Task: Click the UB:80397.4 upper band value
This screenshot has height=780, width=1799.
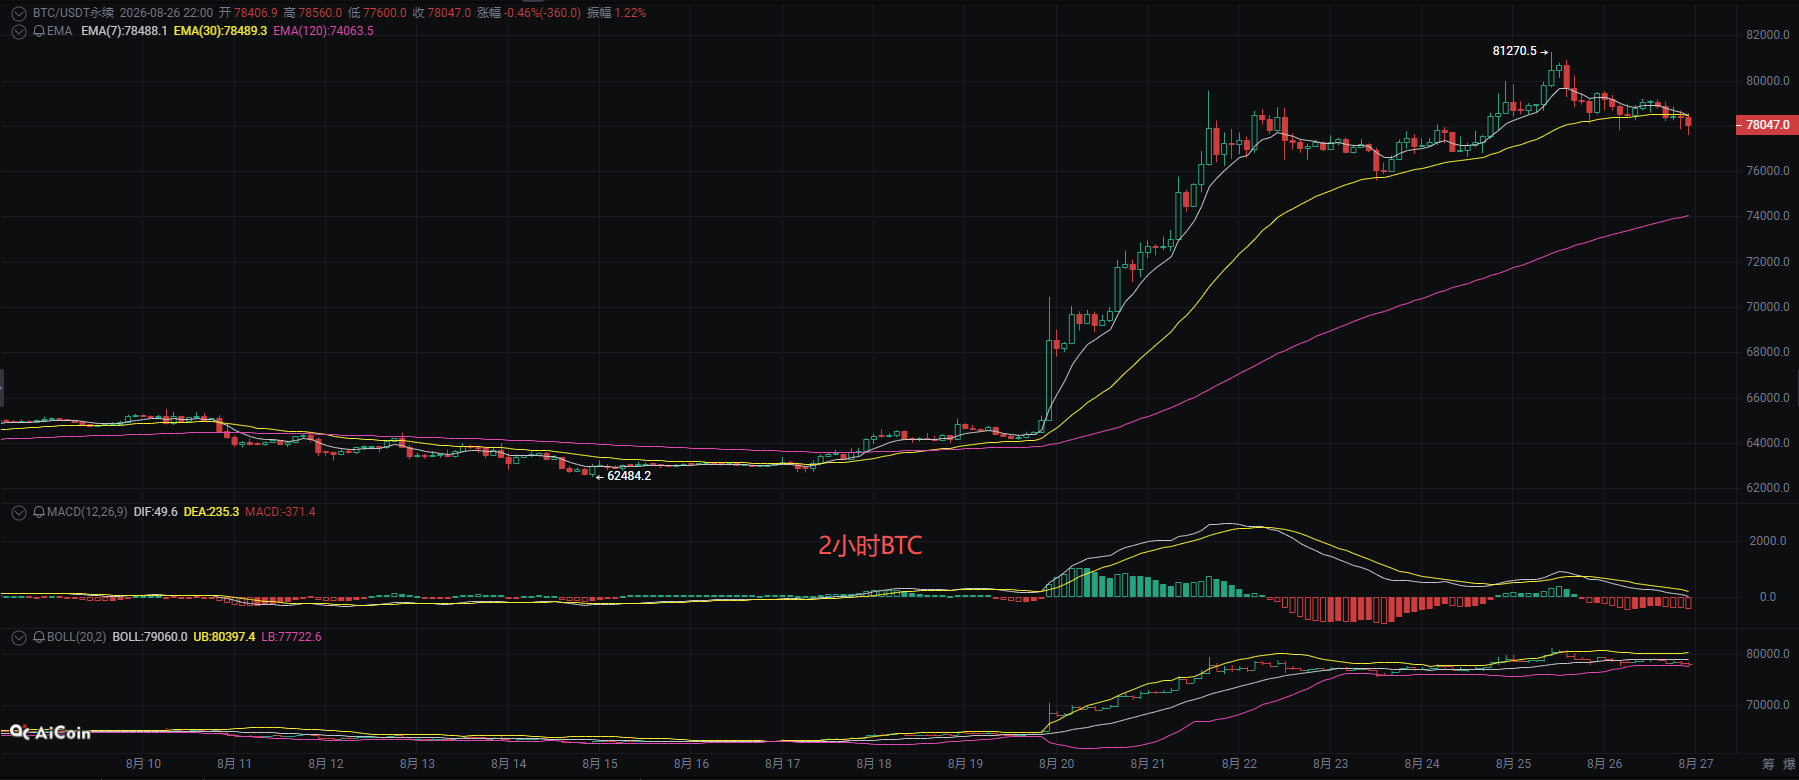Action: tap(224, 637)
